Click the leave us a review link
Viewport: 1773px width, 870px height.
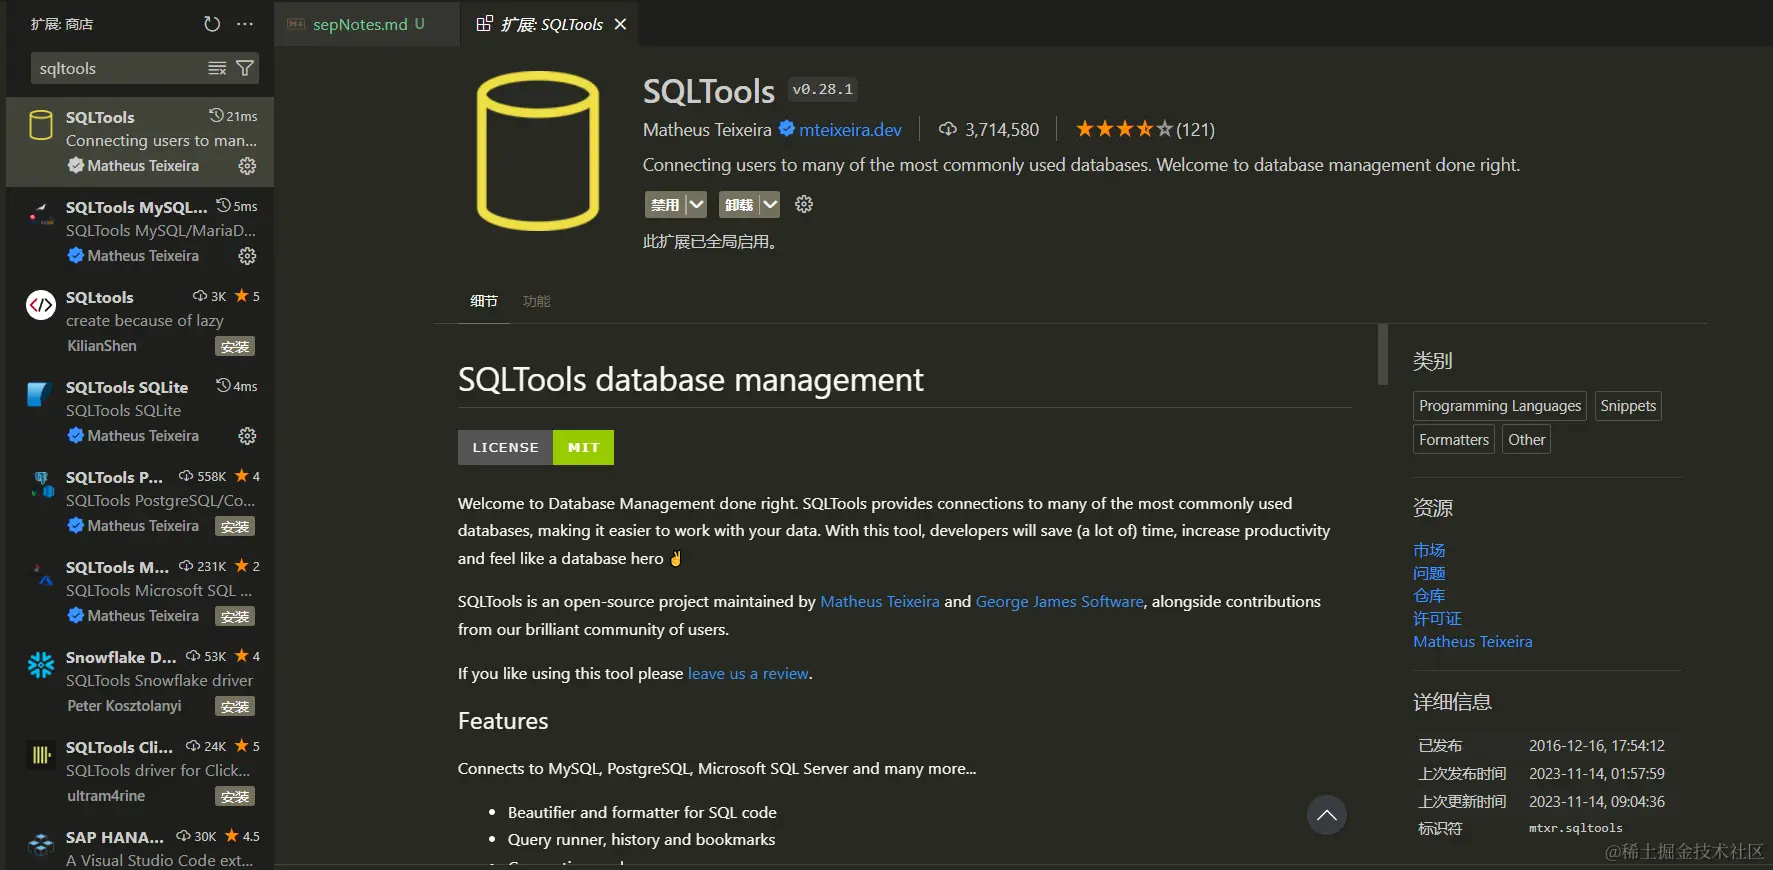point(748,673)
